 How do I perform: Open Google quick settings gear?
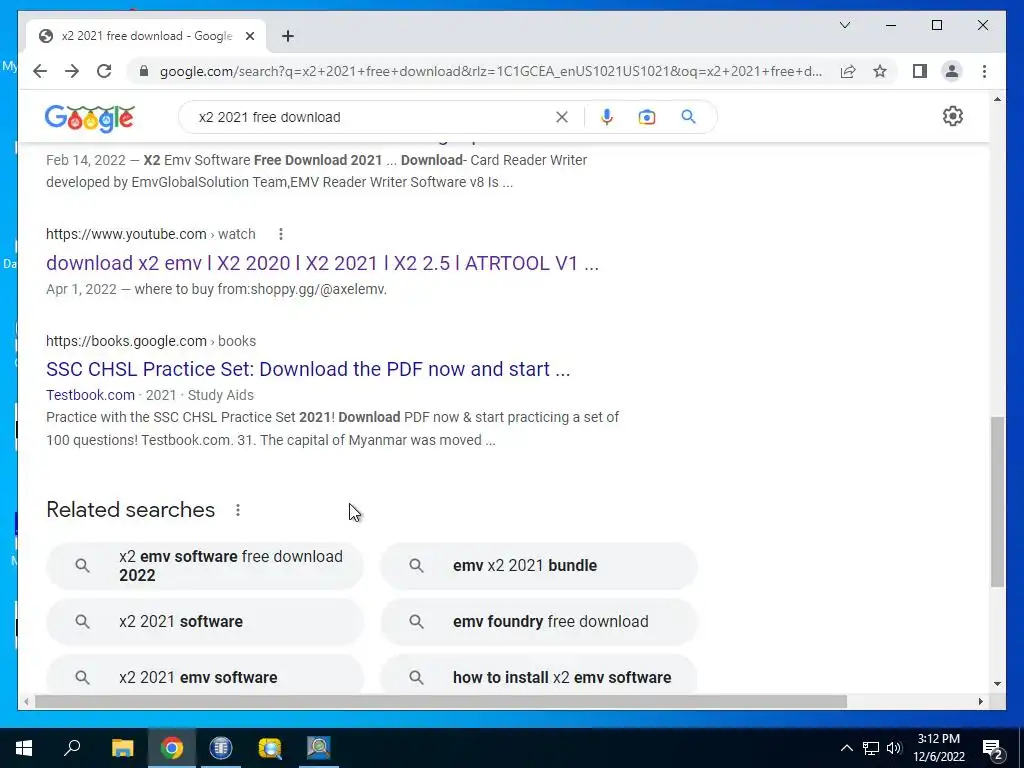(953, 116)
